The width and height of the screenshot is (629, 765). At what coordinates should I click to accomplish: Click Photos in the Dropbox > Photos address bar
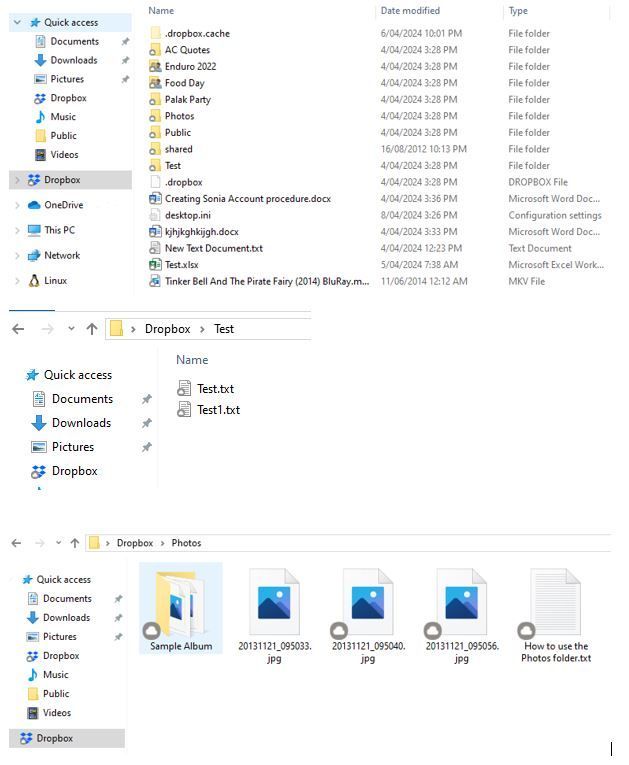[x=186, y=543]
